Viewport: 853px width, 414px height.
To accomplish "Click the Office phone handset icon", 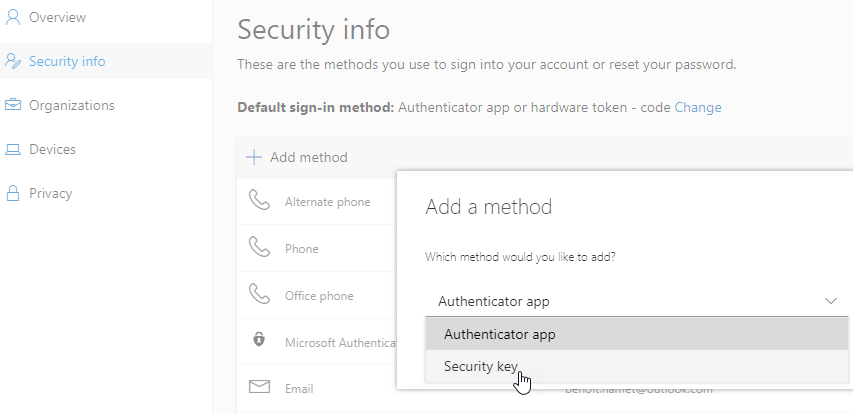I will click(x=259, y=295).
